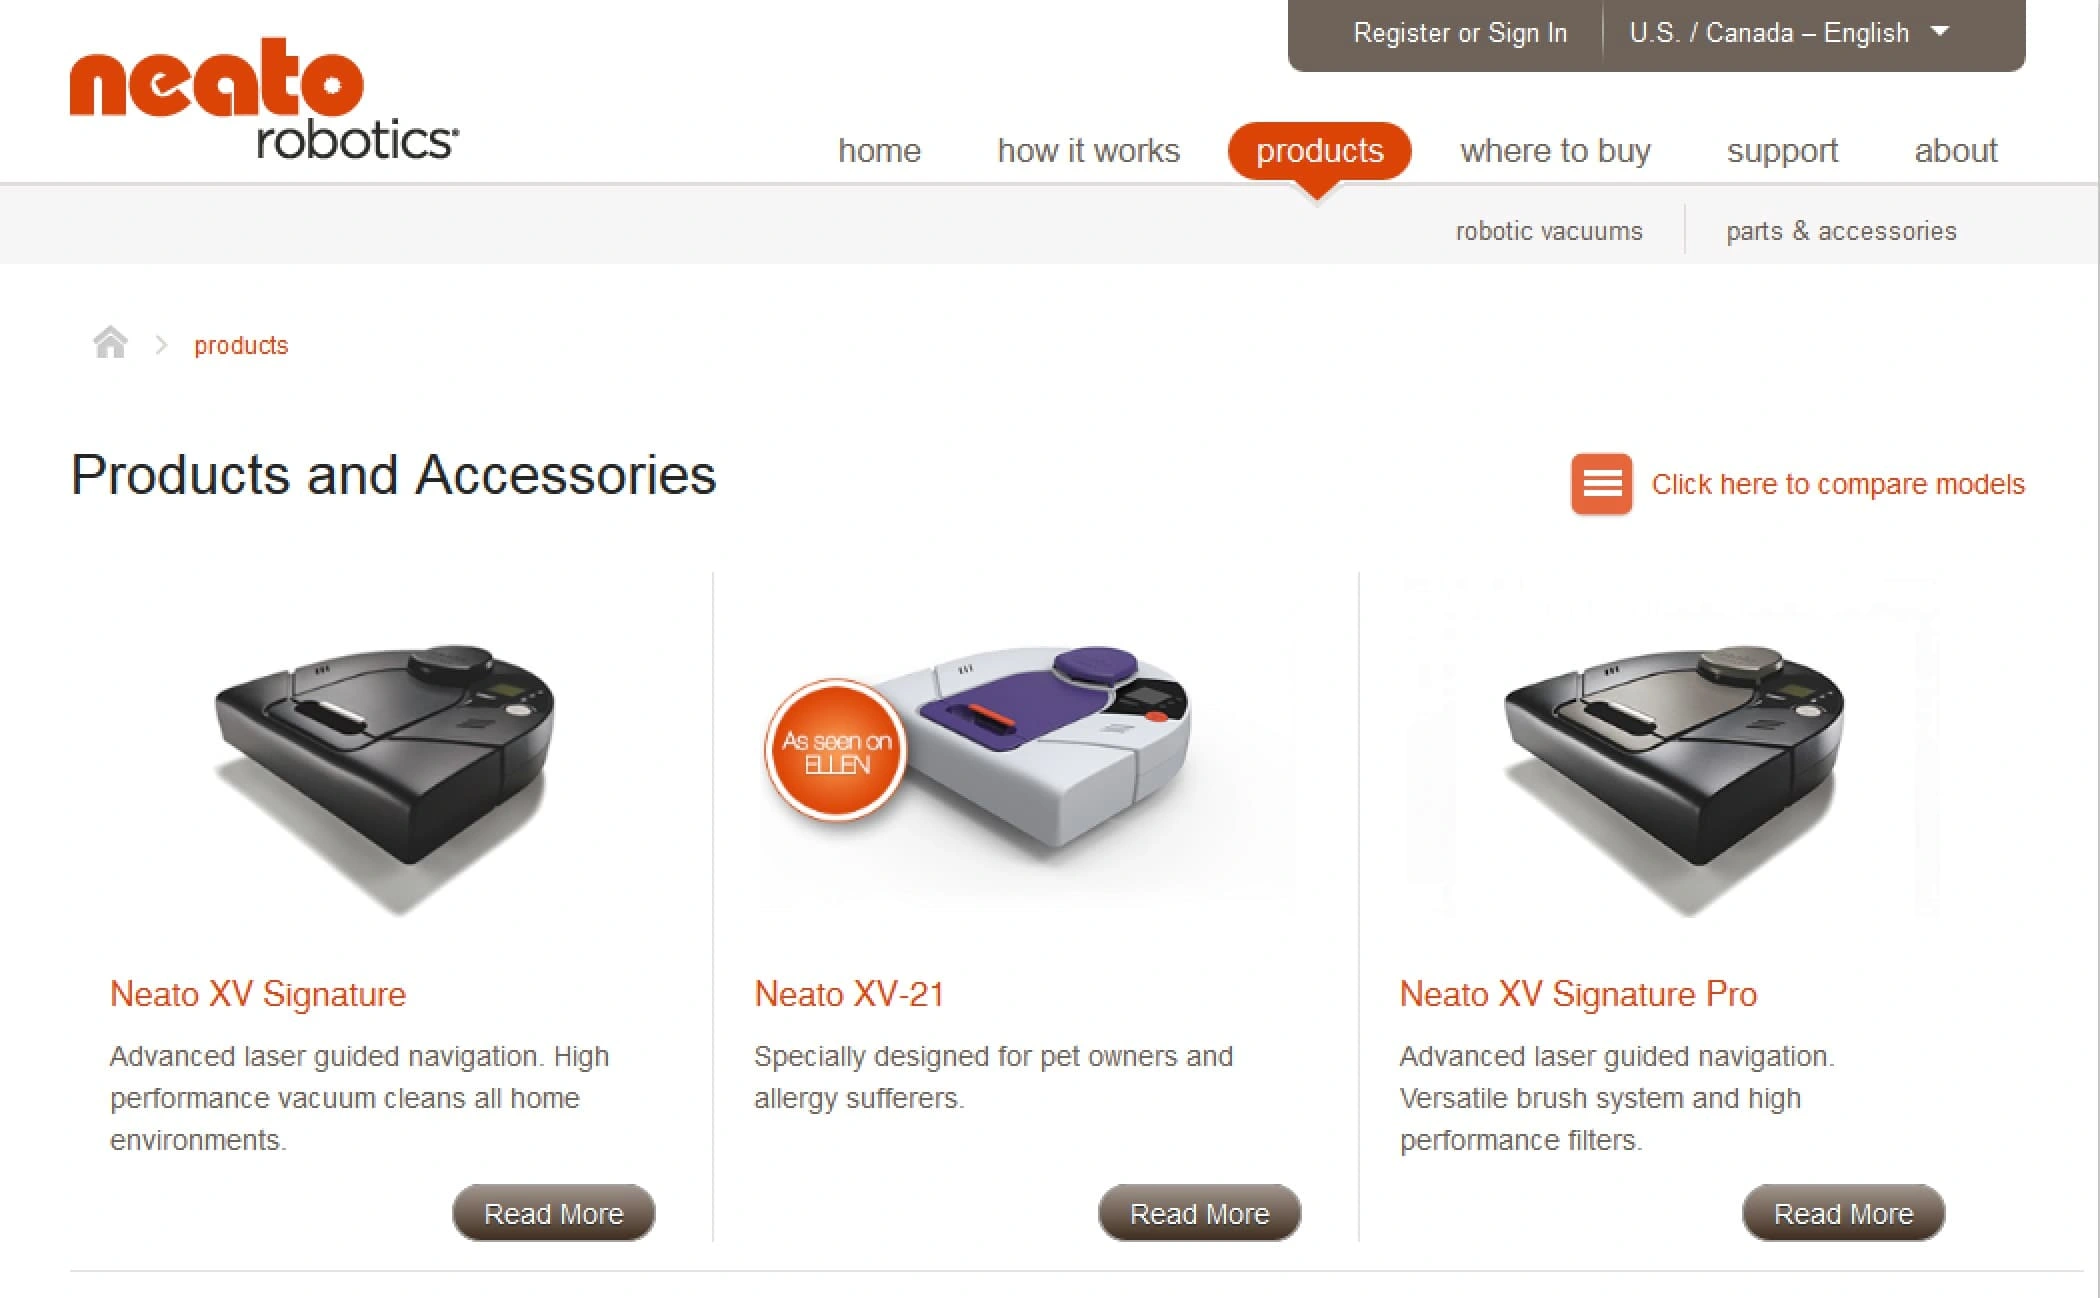The height and width of the screenshot is (1298, 2100).
Task: Select the where to buy menu item
Action: (1555, 151)
